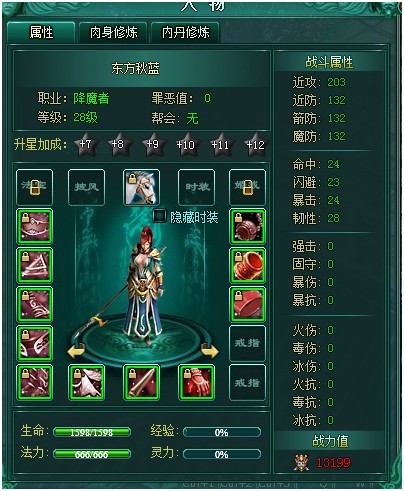Switch to the 内丹修炼 tab

click(x=185, y=32)
